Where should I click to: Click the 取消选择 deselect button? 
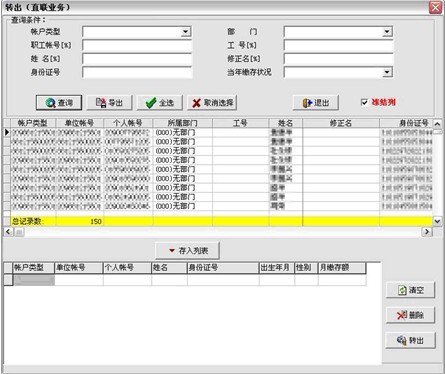coord(212,103)
